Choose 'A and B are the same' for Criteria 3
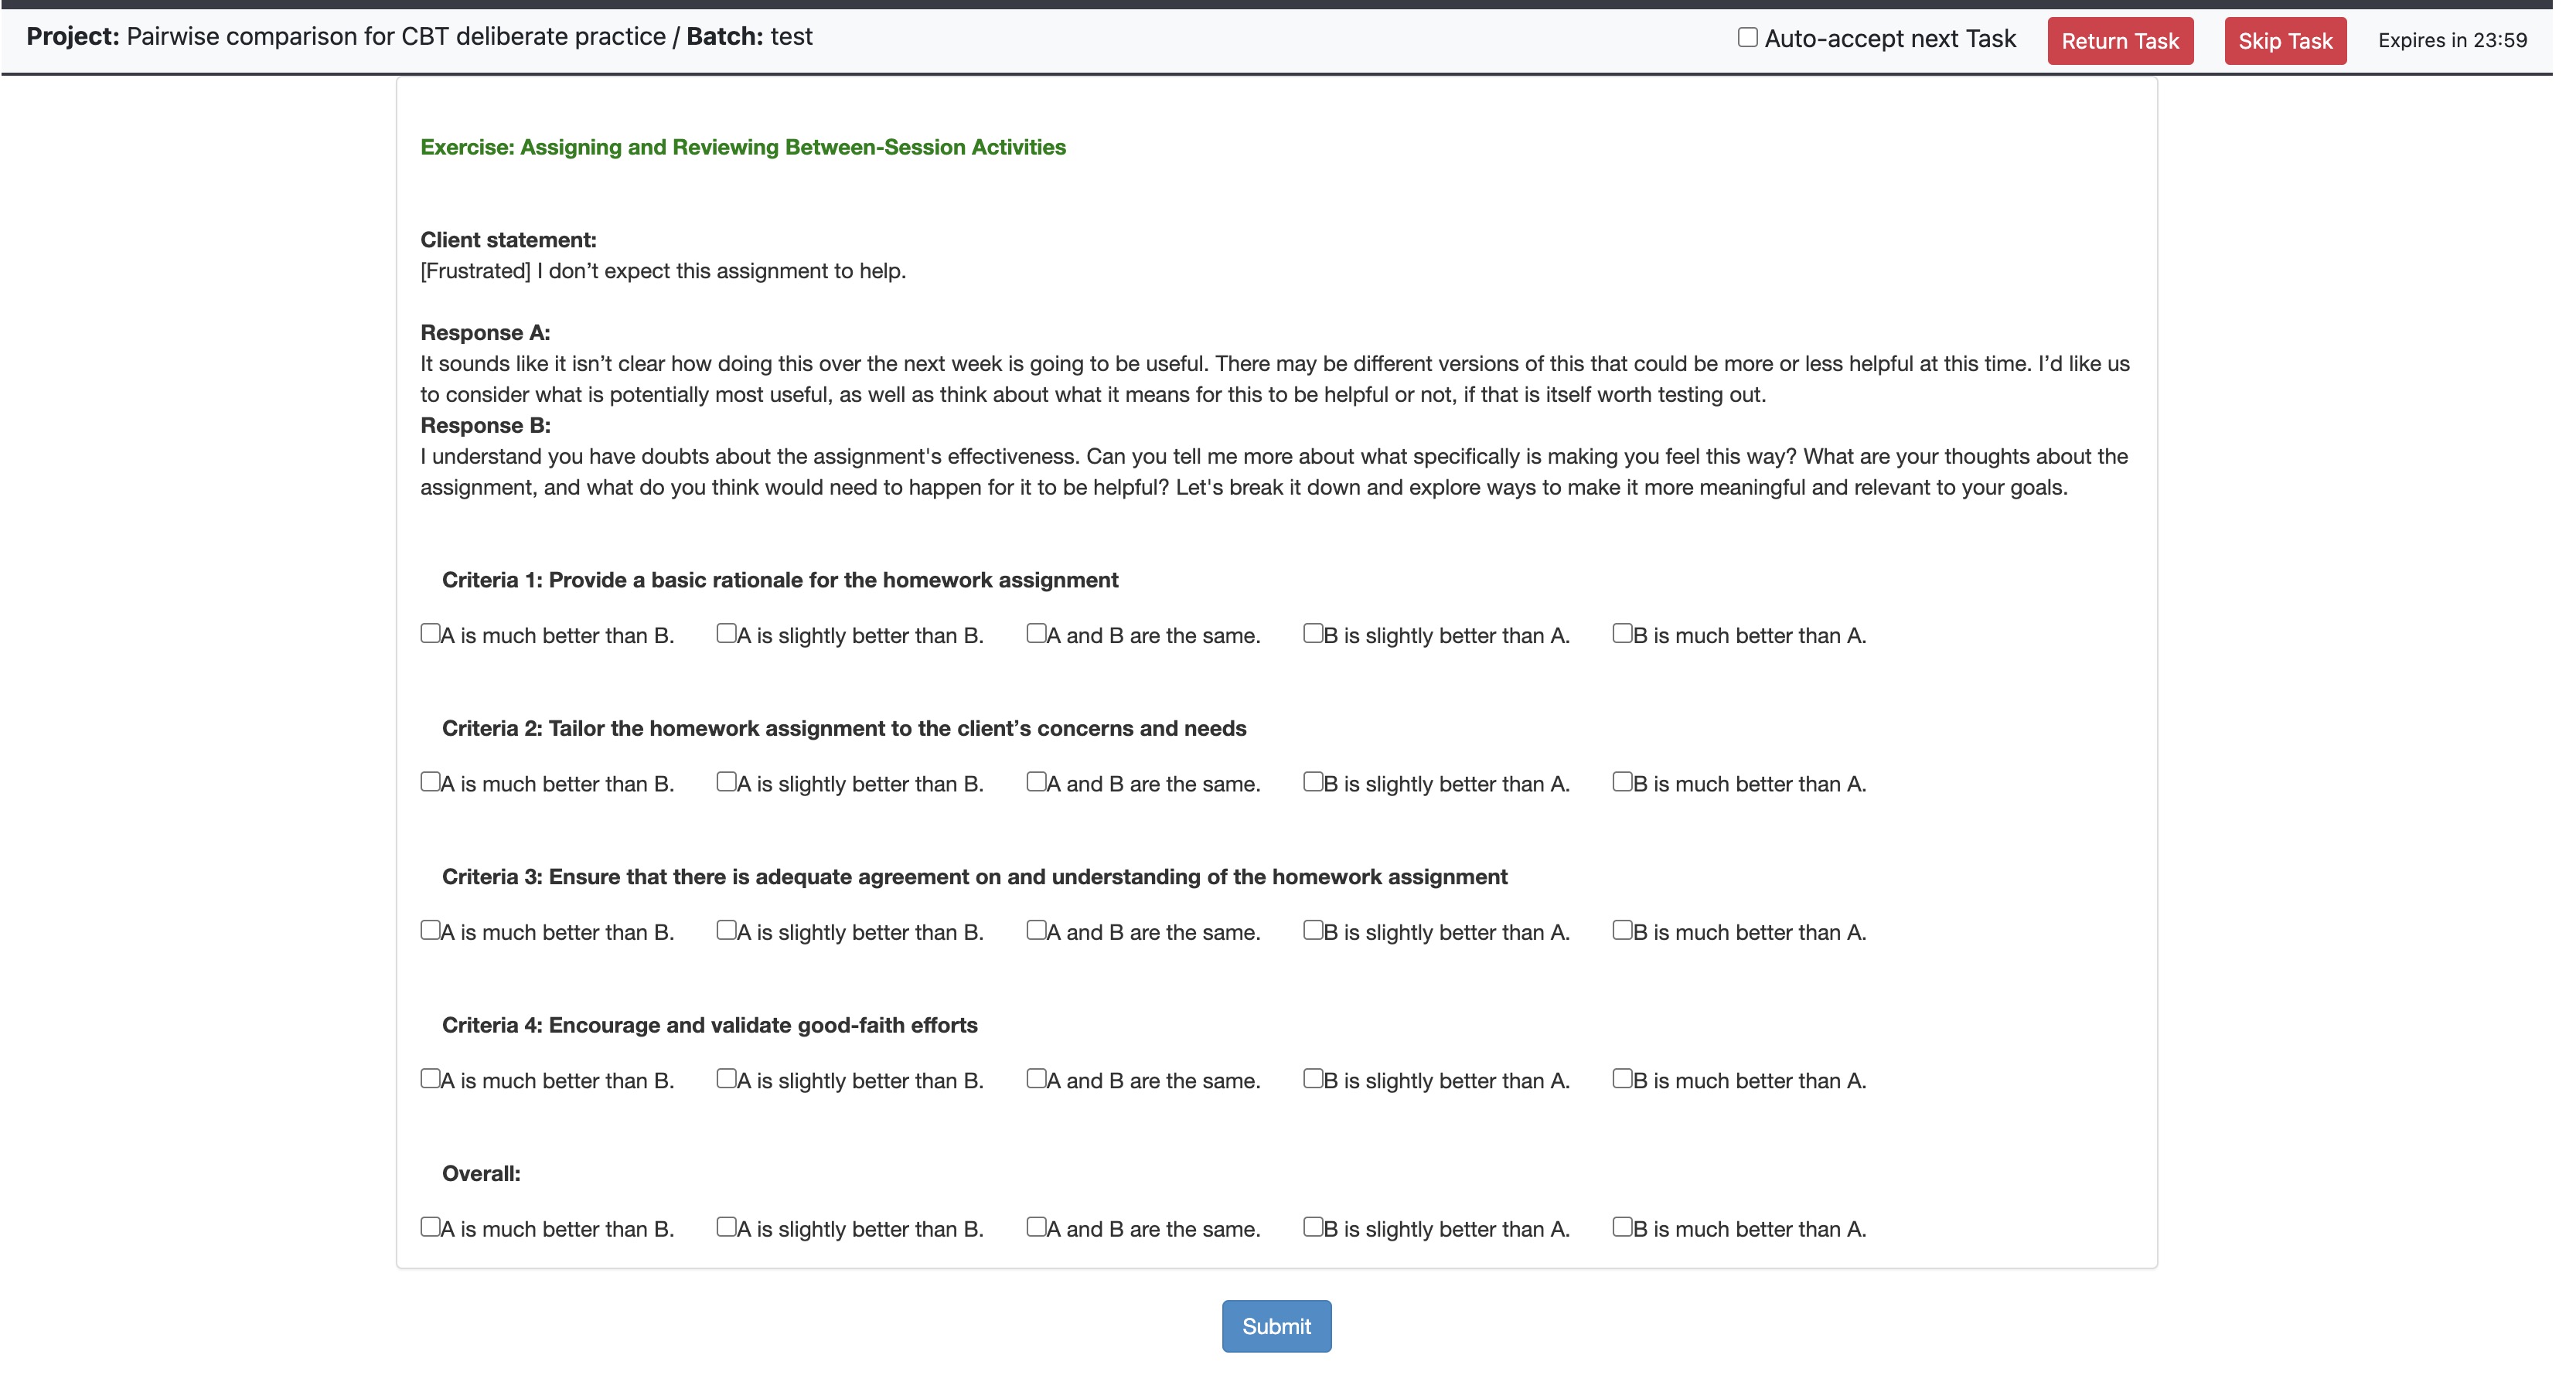This screenshot has height=1399, width=2576. tap(1036, 930)
